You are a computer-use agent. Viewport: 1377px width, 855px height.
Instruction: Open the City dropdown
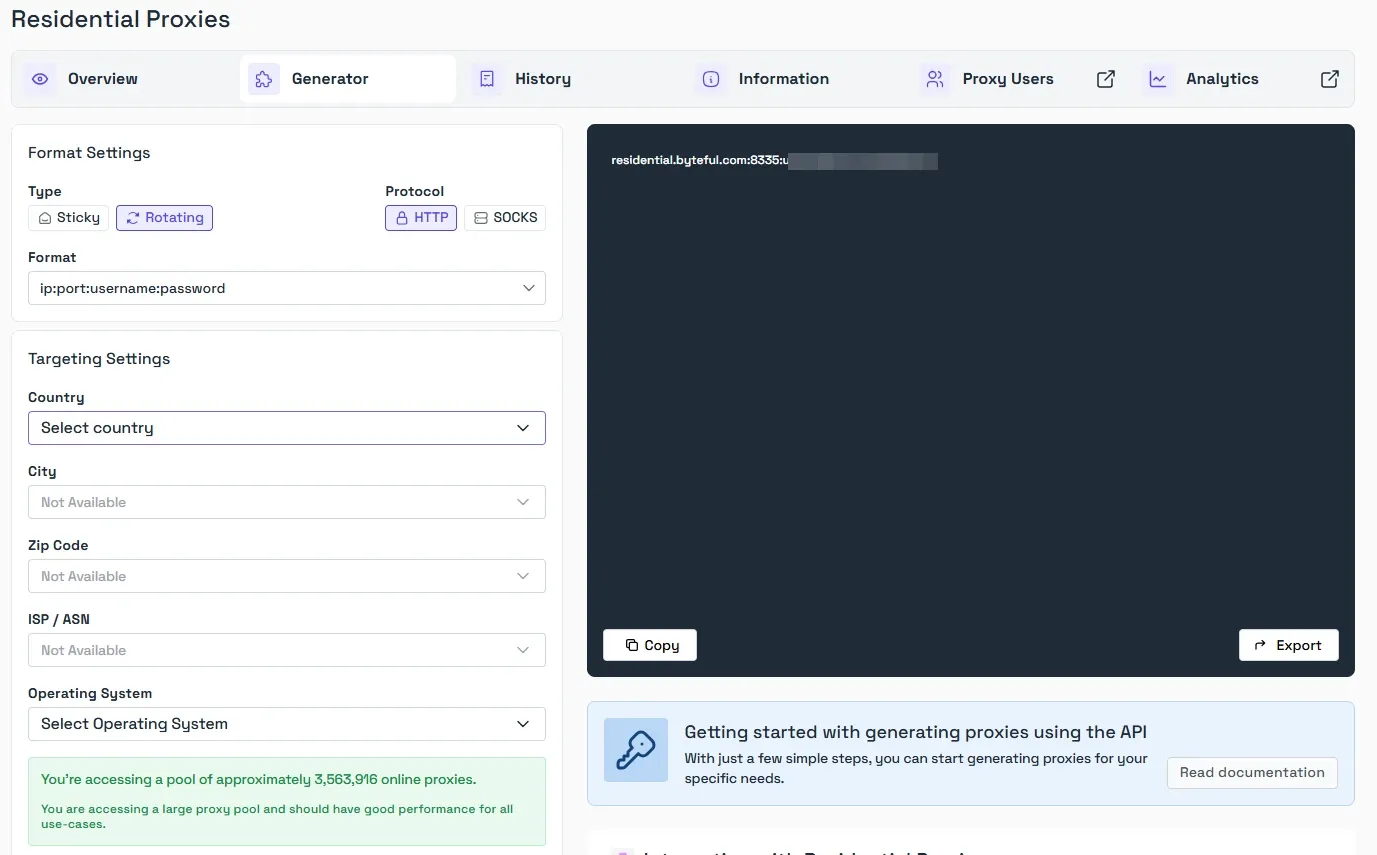[287, 502]
